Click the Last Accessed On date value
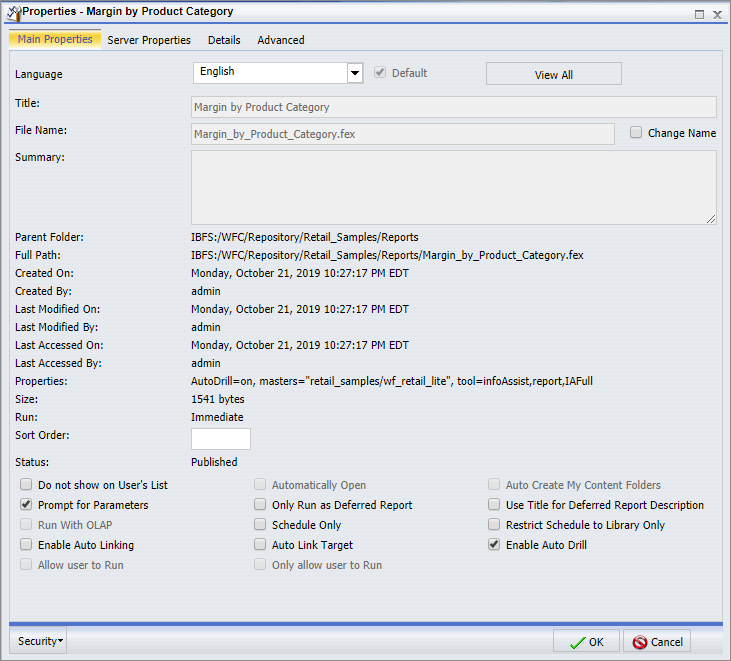The height and width of the screenshot is (661, 731). click(300, 345)
